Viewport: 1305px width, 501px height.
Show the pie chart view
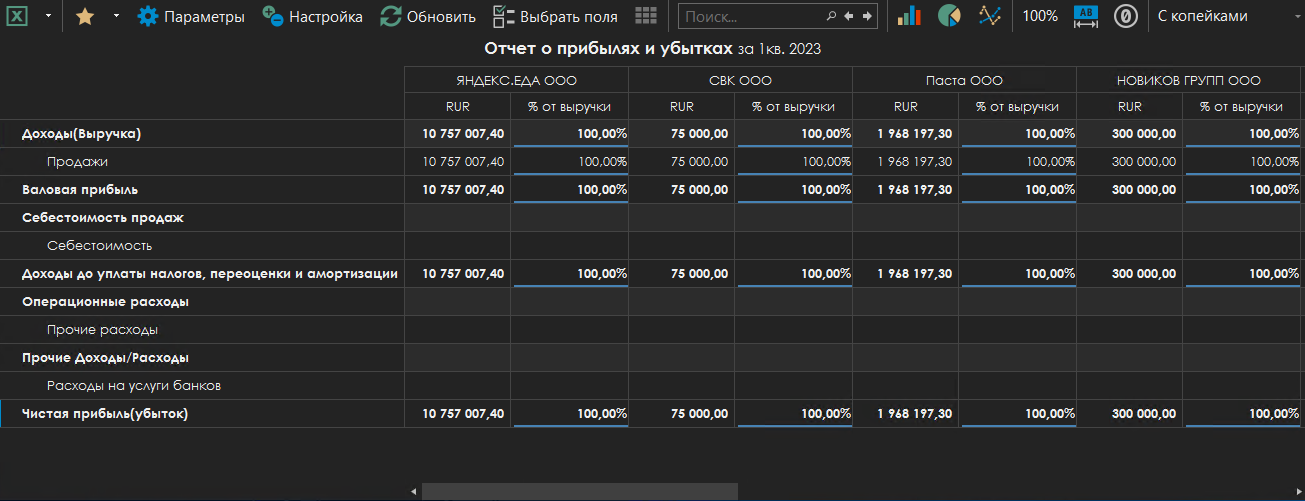[949, 16]
